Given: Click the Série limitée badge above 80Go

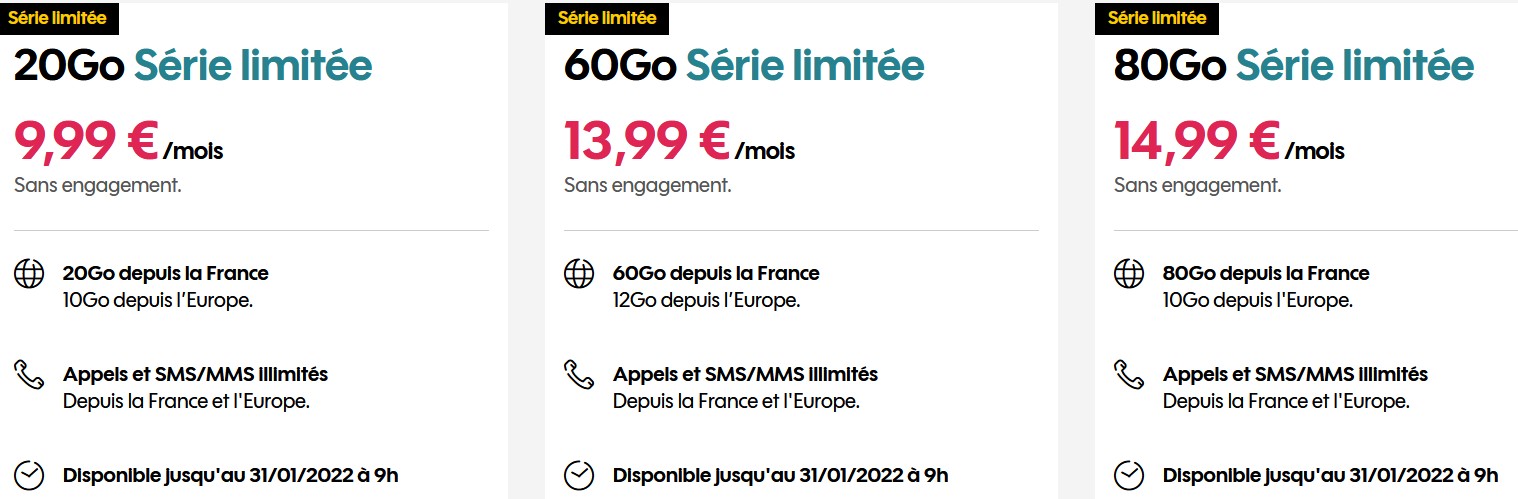Looking at the screenshot, I should 1157,18.
